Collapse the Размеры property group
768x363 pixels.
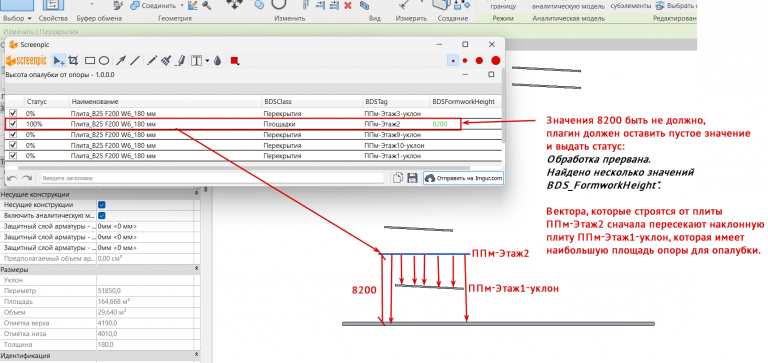point(196,269)
